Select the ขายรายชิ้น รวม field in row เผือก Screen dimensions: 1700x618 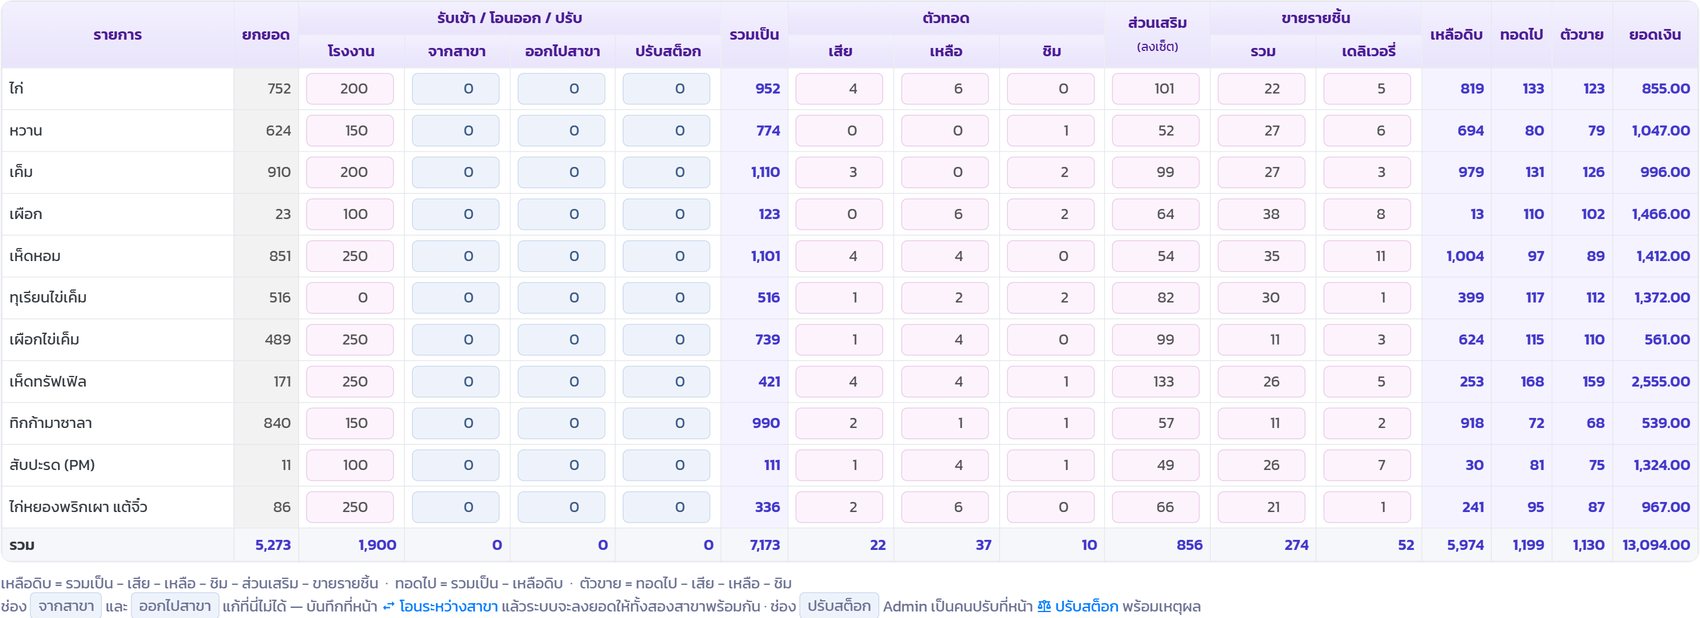(1262, 214)
